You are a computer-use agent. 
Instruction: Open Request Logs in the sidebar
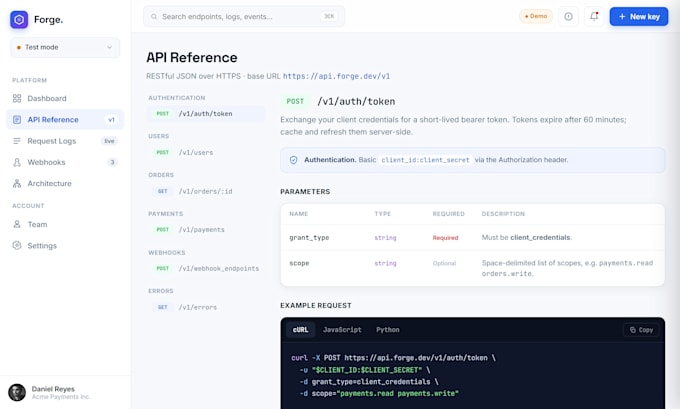65,141
